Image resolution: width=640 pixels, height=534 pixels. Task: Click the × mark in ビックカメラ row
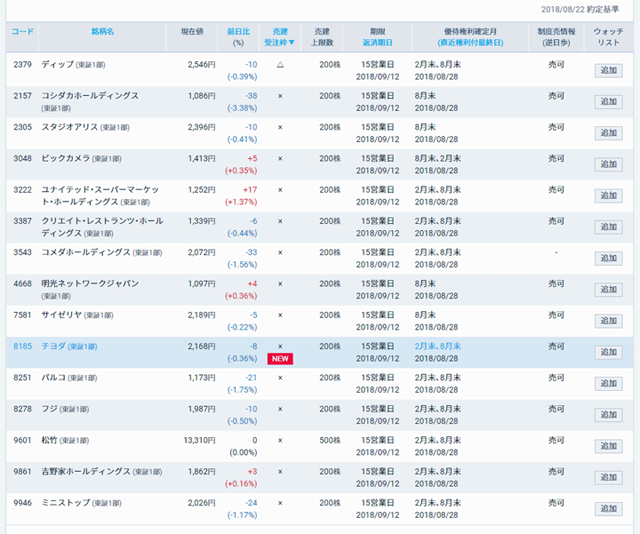(x=280, y=158)
